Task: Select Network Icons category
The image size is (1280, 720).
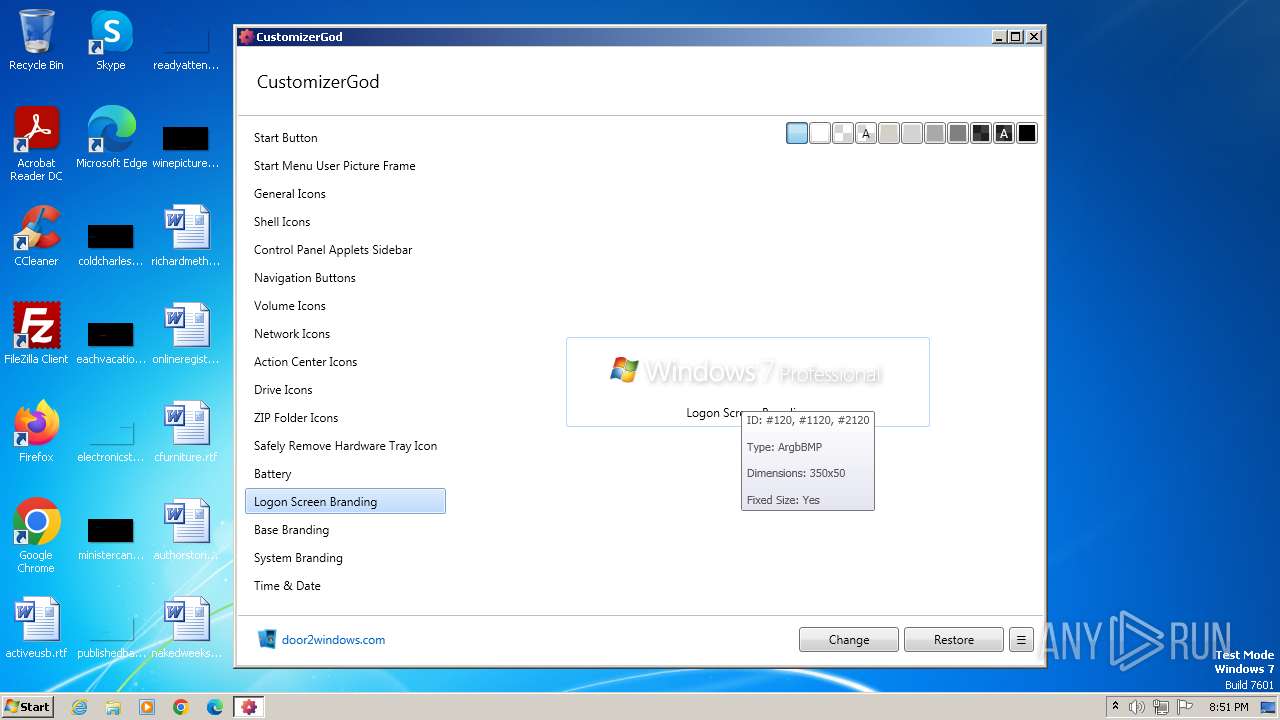Action: point(345,334)
